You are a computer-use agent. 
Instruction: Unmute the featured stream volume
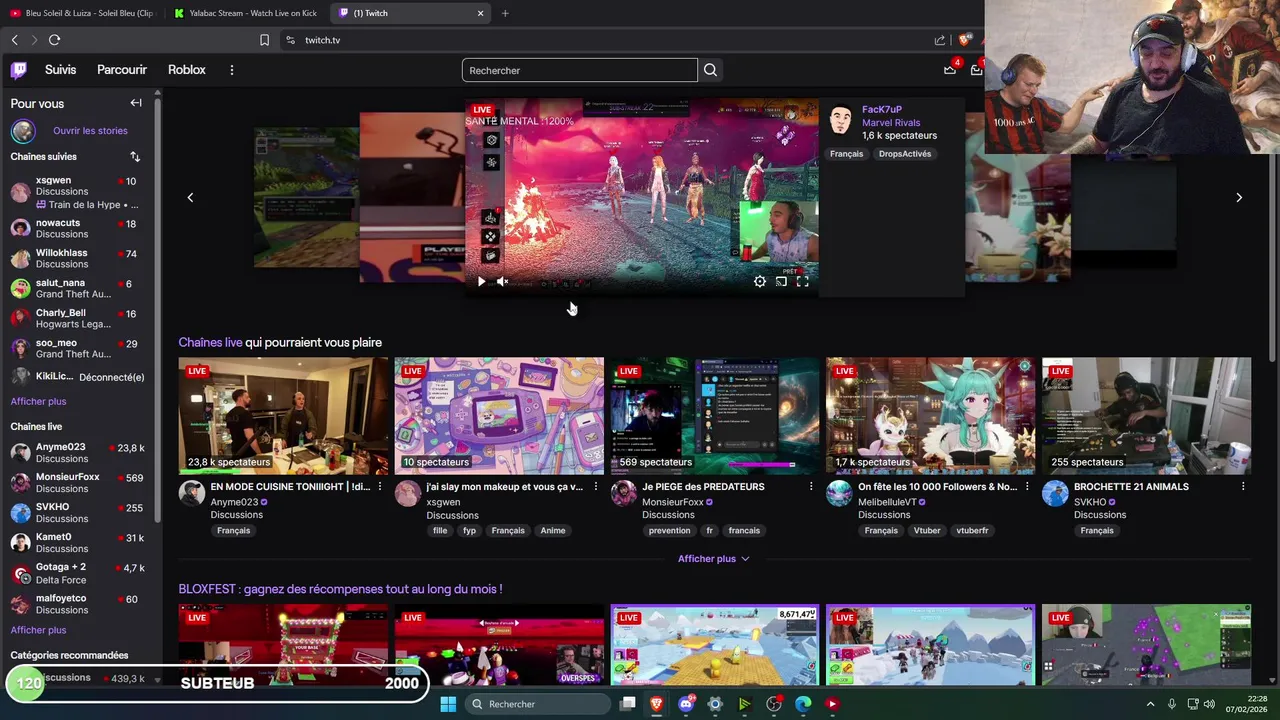tap(503, 282)
